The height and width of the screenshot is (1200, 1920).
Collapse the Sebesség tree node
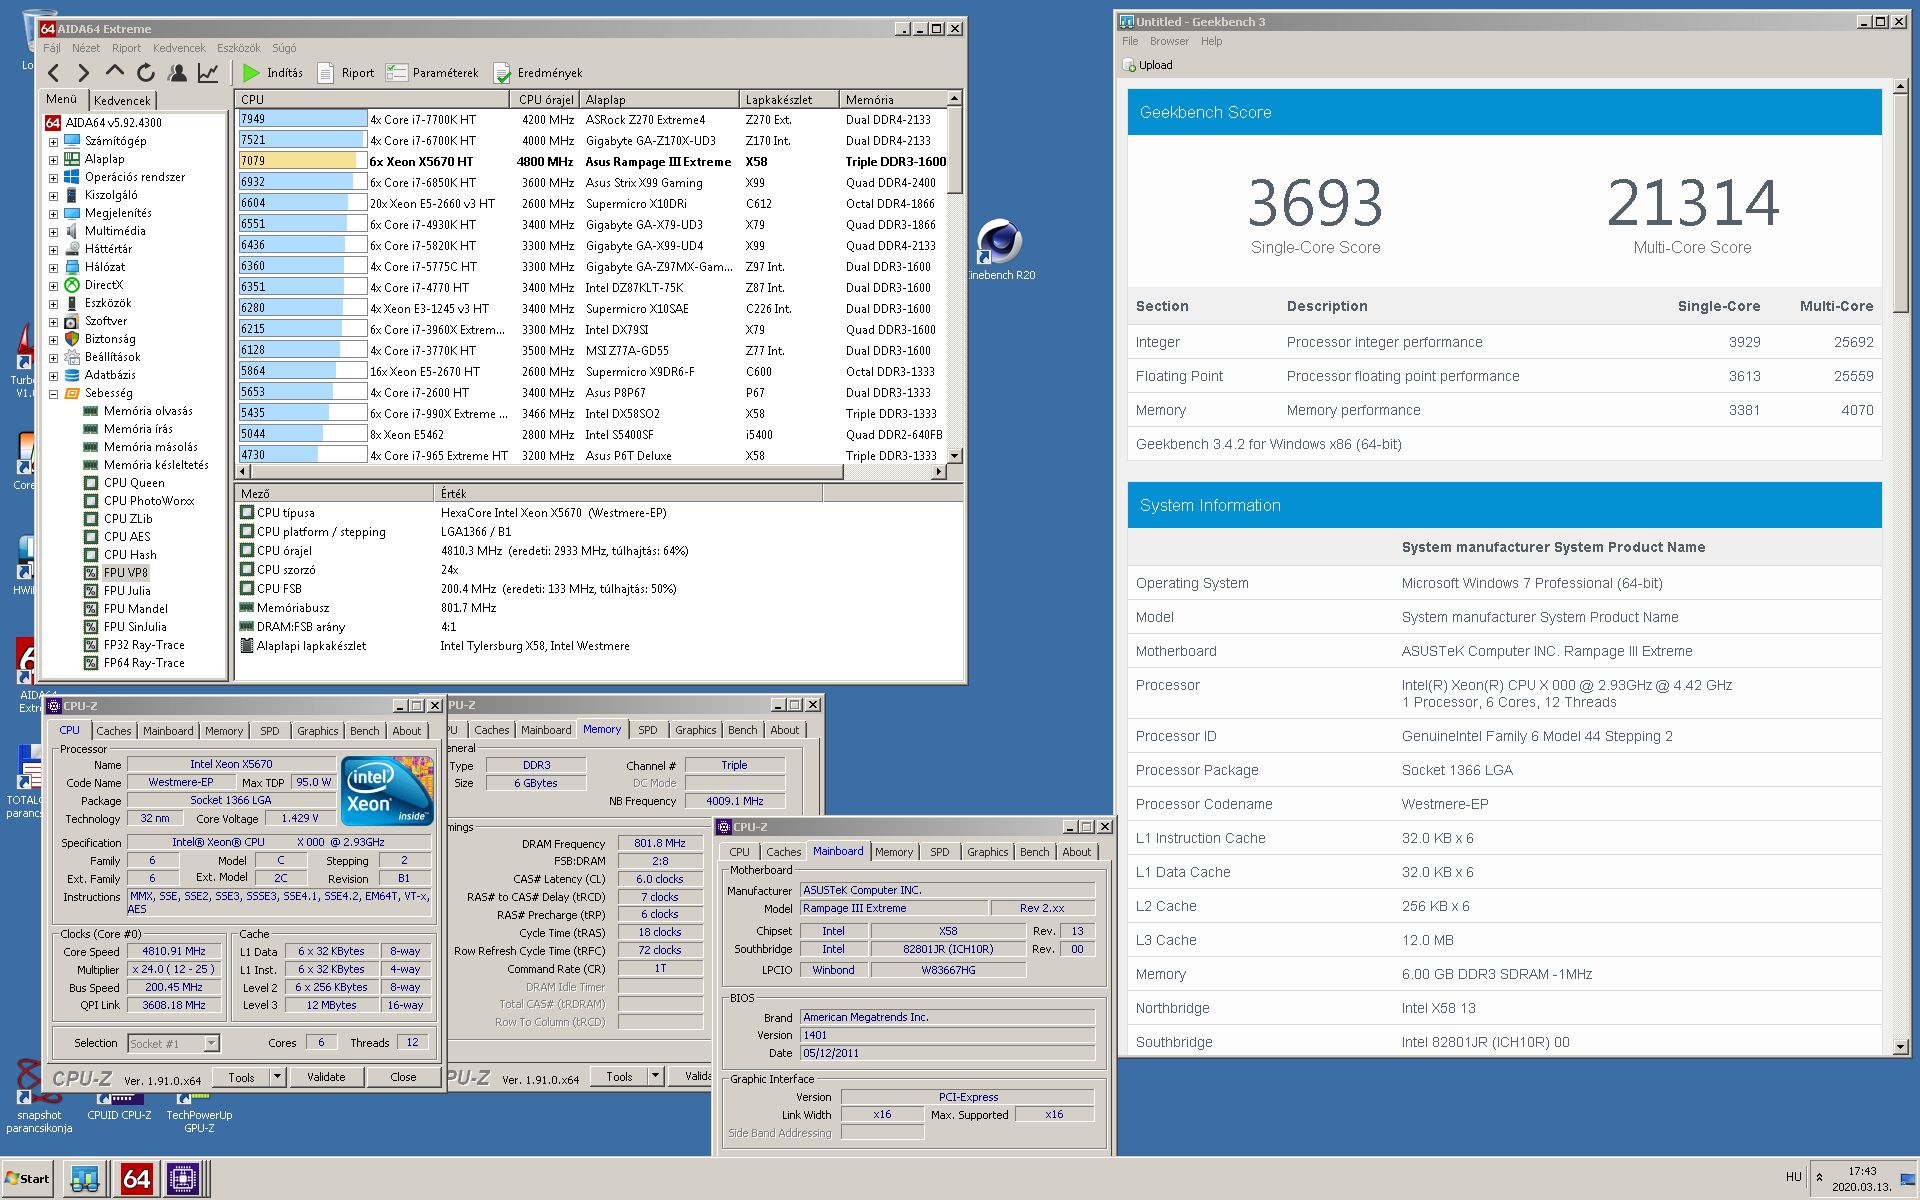53,394
